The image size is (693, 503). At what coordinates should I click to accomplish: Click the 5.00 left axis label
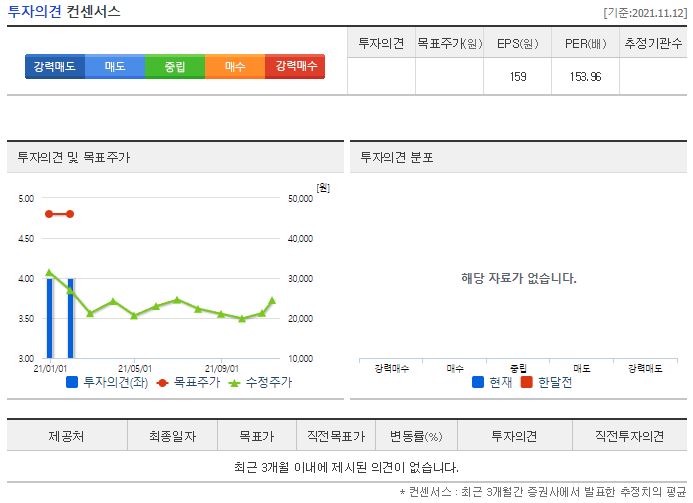coord(26,199)
